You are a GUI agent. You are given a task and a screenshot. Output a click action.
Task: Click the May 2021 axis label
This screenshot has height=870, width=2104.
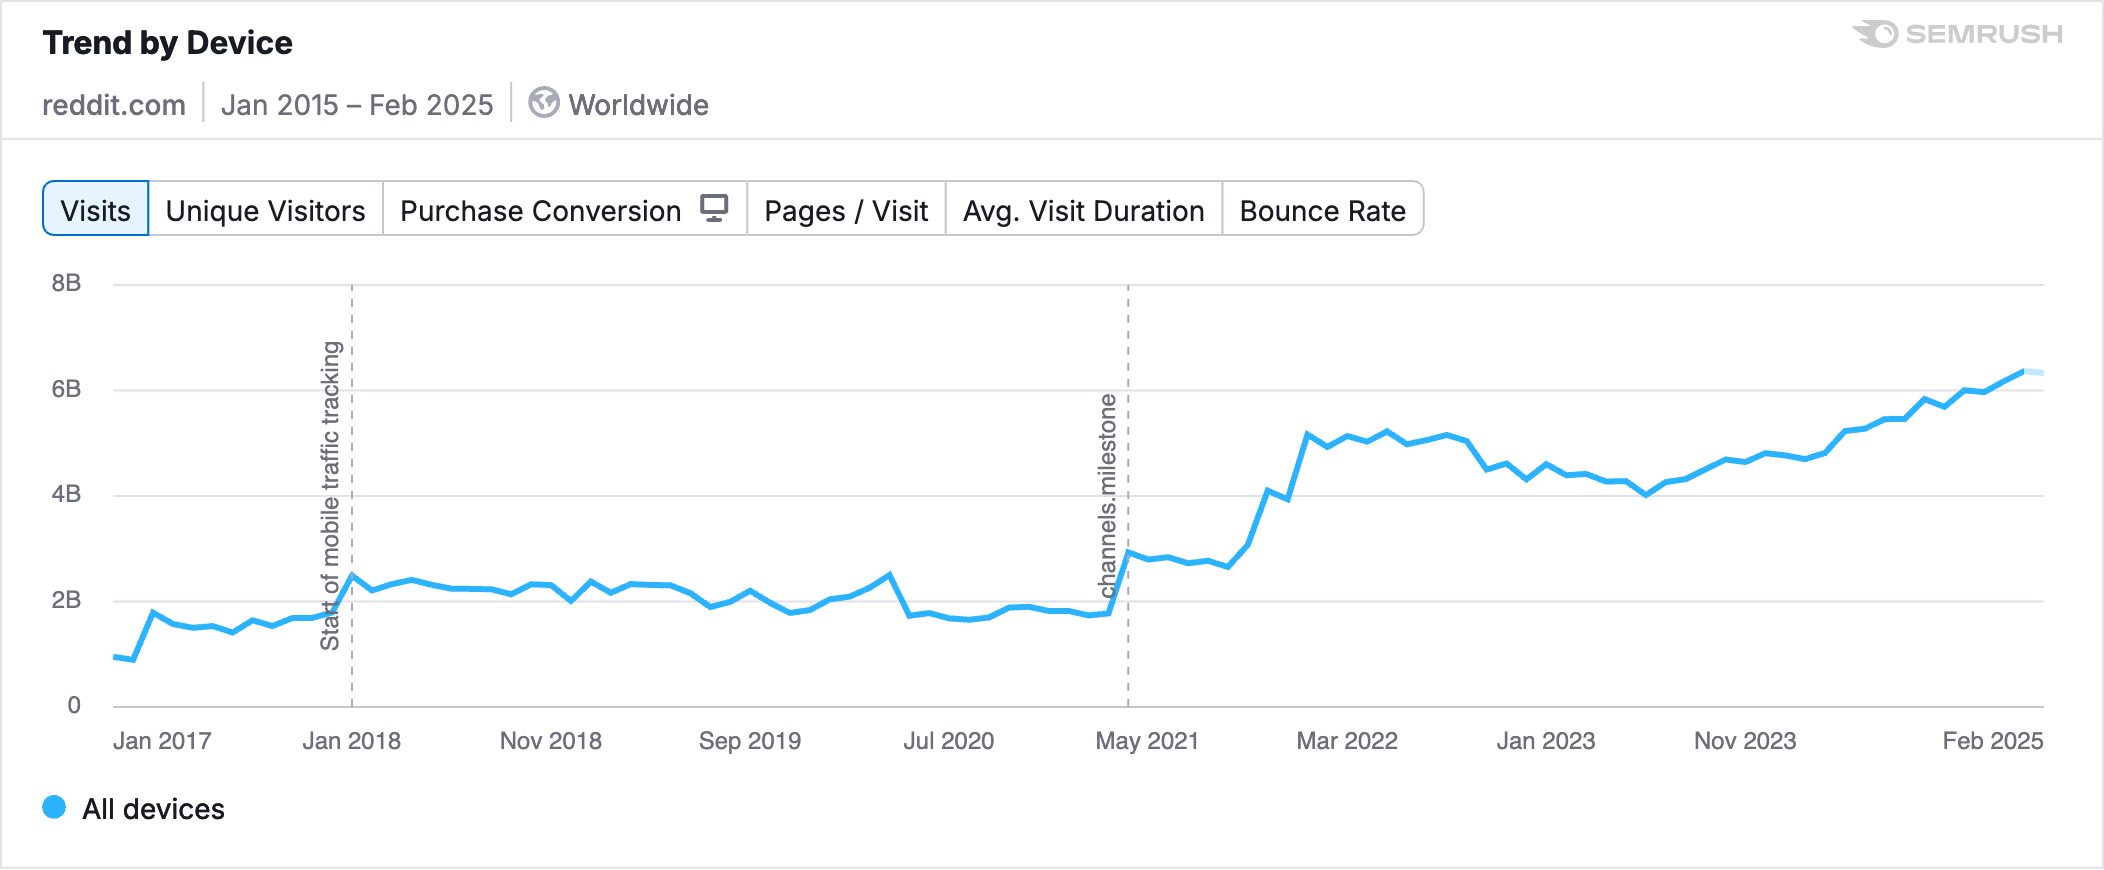click(x=1147, y=741)
